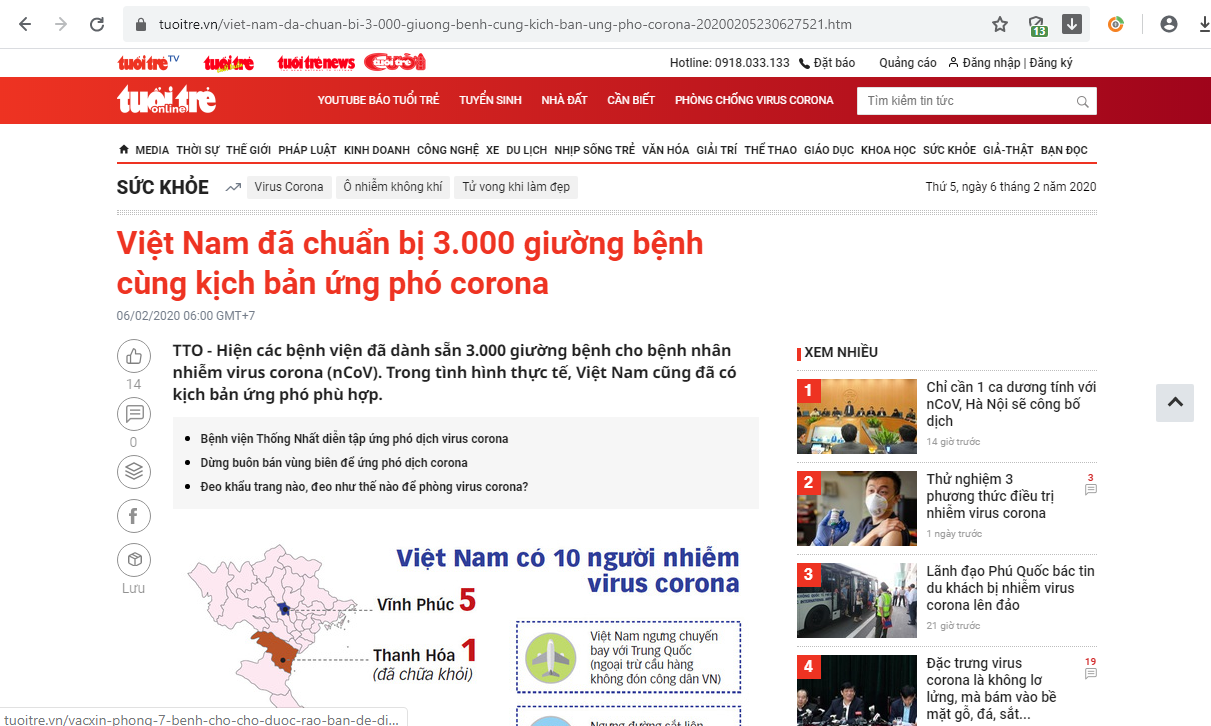Open the Chrome profile avatar

coord(1168,25)
